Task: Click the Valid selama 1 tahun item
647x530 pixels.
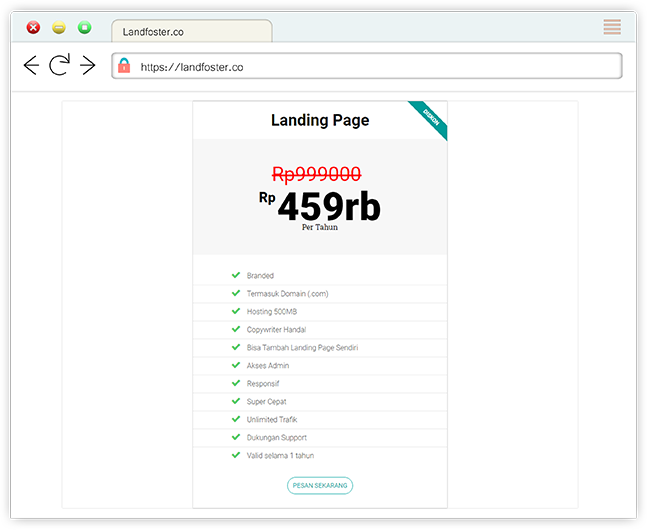Action: tap(280, 456)
